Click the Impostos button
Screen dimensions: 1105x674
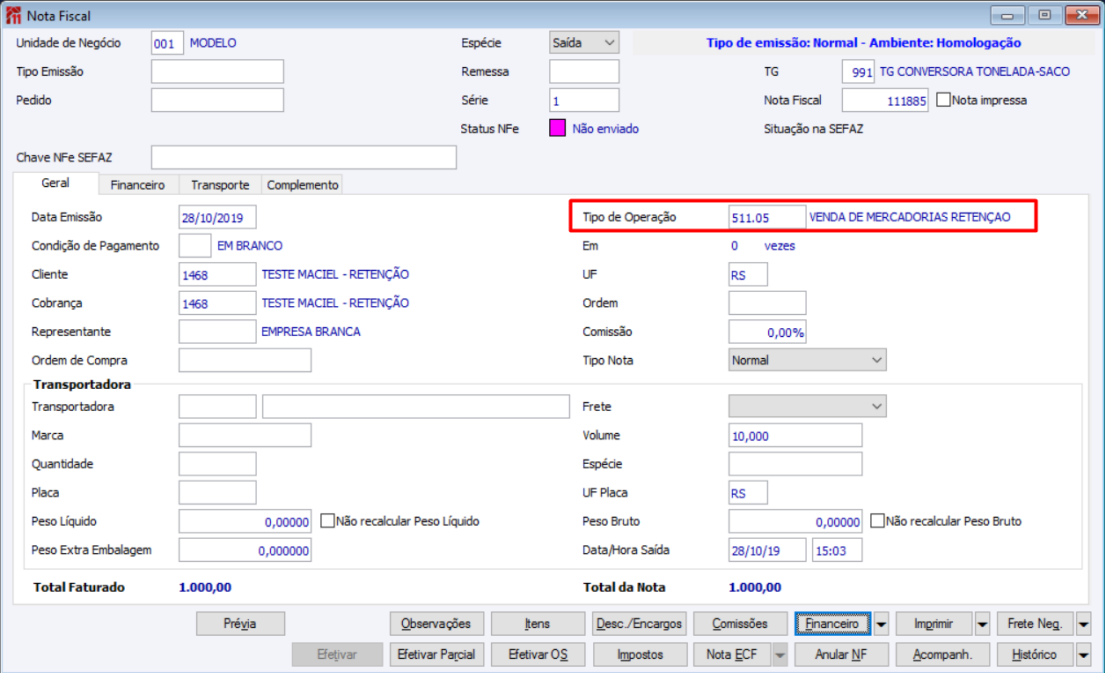click(640, 655)
